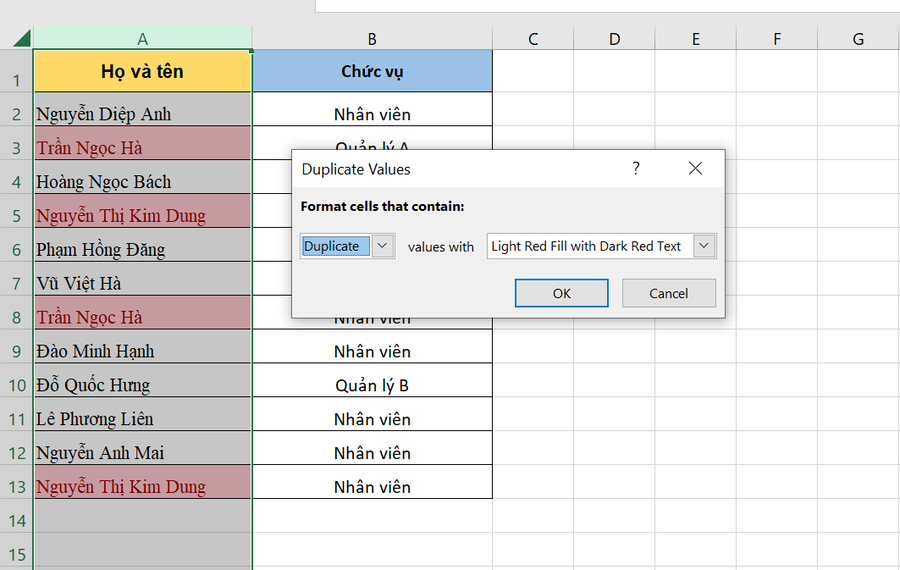Open the Duplicate/Unique dropdown arrow
Screen dimensions: 900x570
384,246
